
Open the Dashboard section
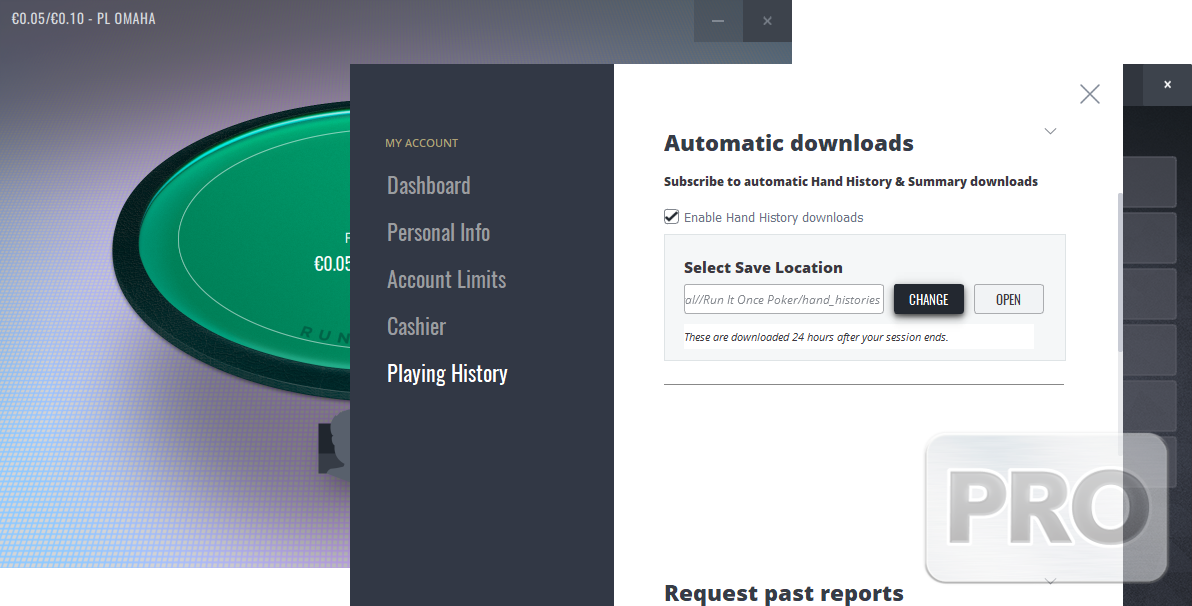pyautogui.click(x=428, y=186)
